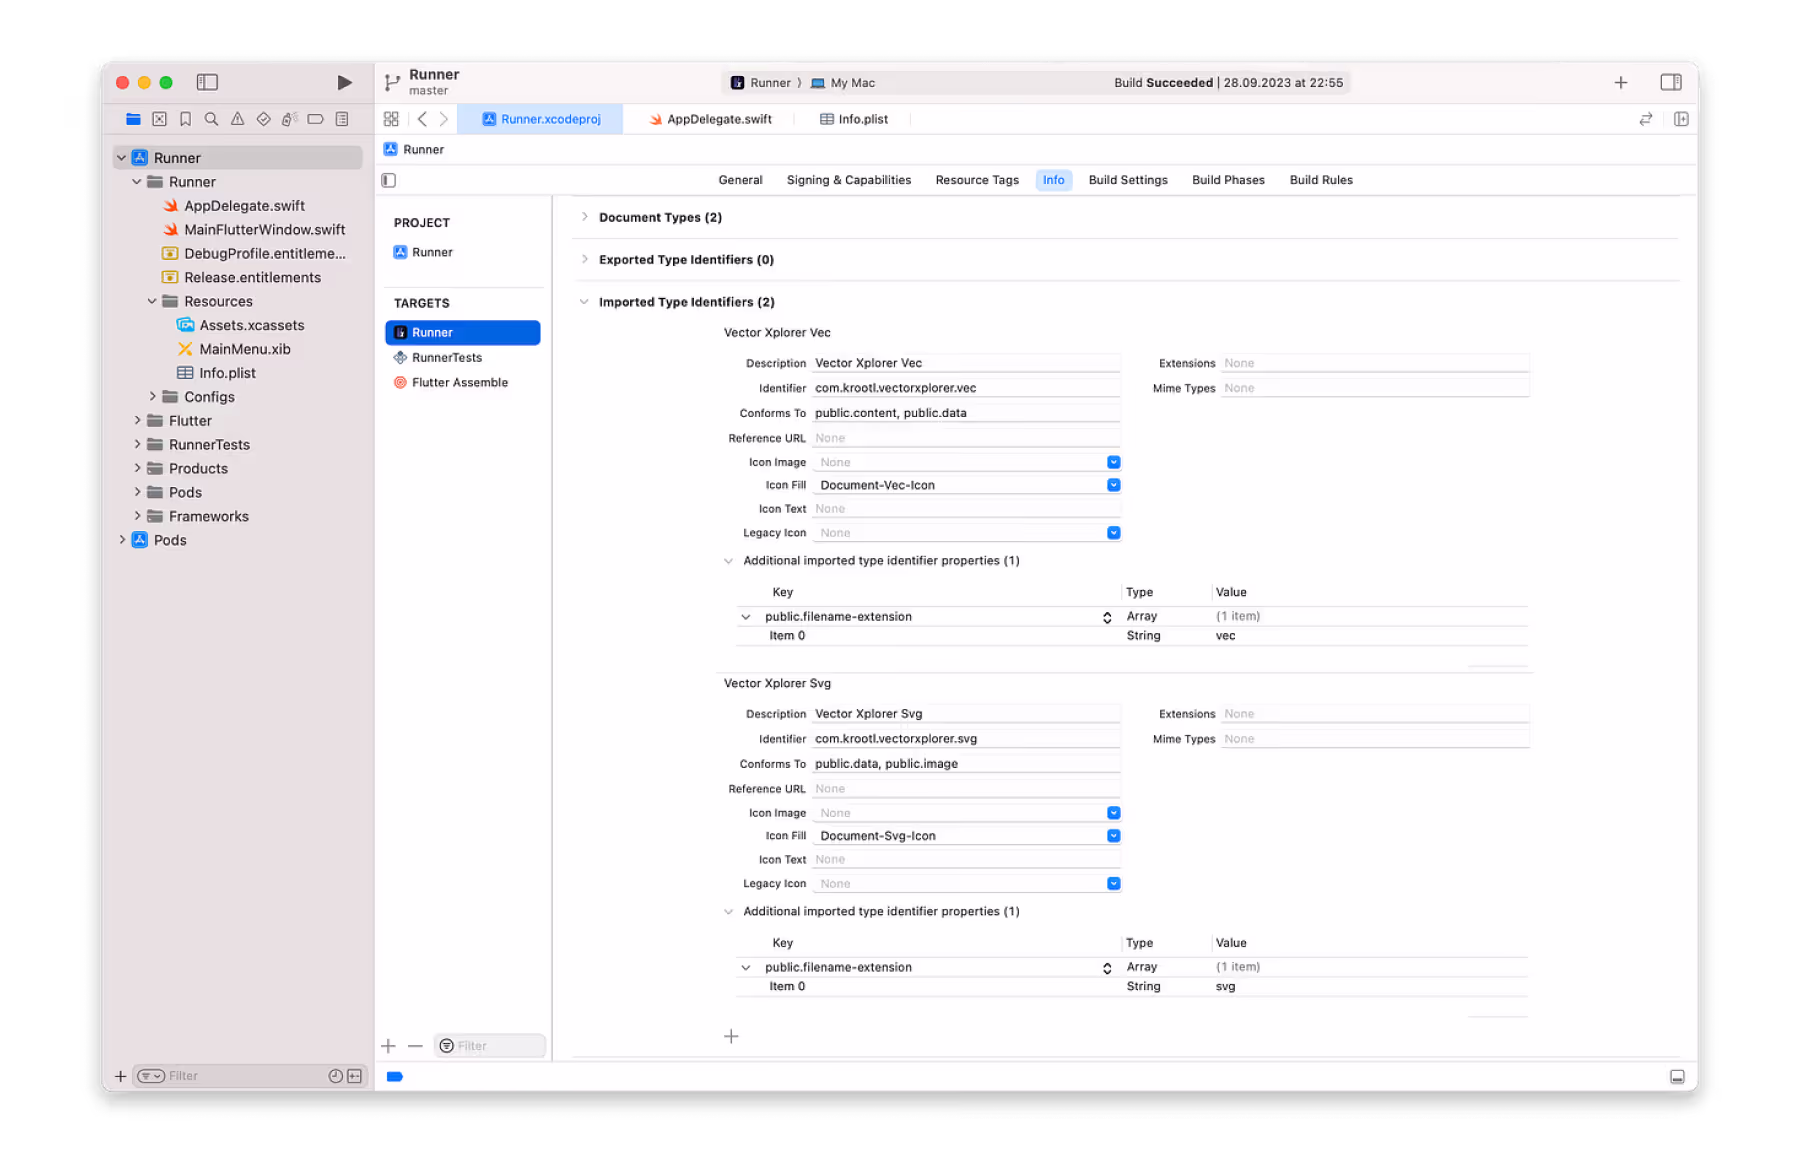Select the Project navigator folder icon

[x=133, y=119]
